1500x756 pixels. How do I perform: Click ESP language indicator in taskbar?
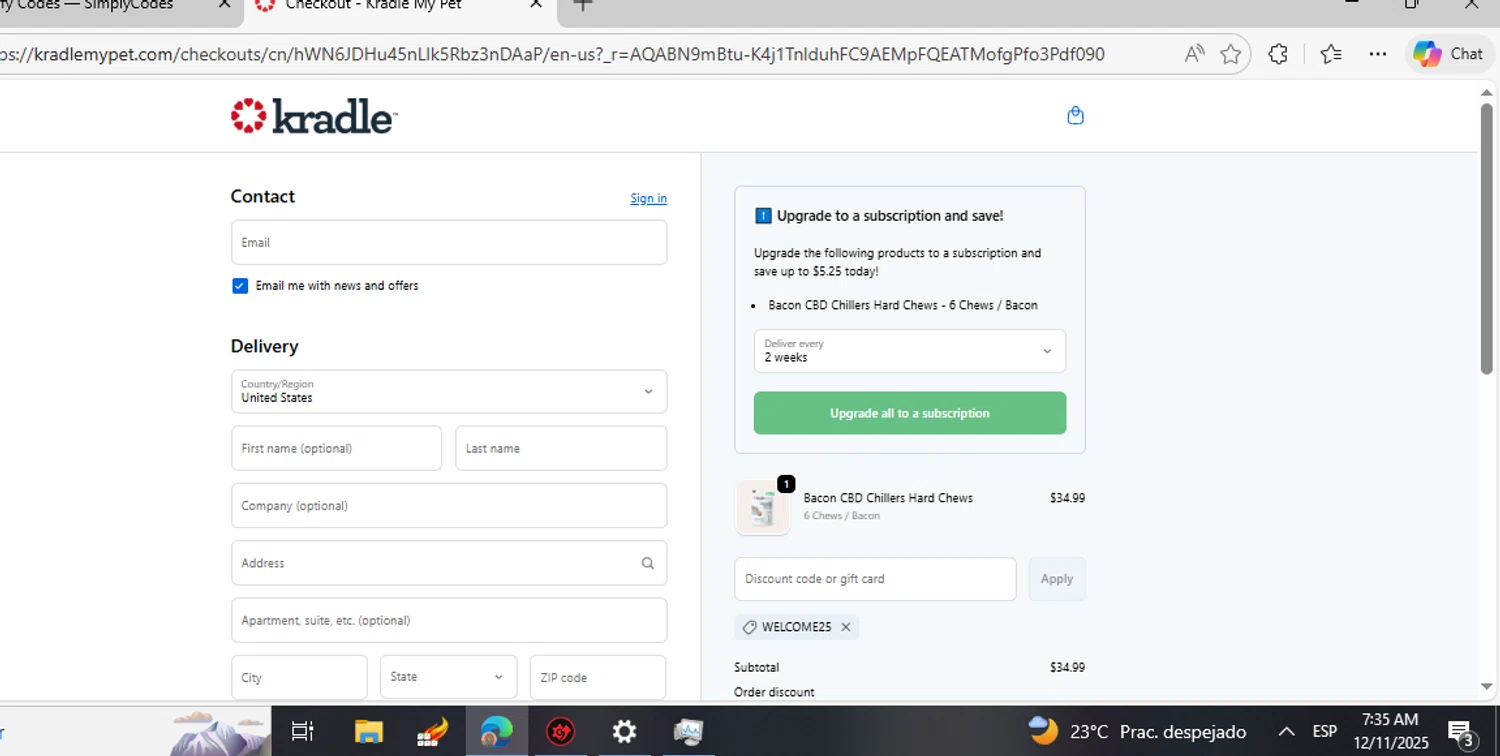click(1324, 732)
